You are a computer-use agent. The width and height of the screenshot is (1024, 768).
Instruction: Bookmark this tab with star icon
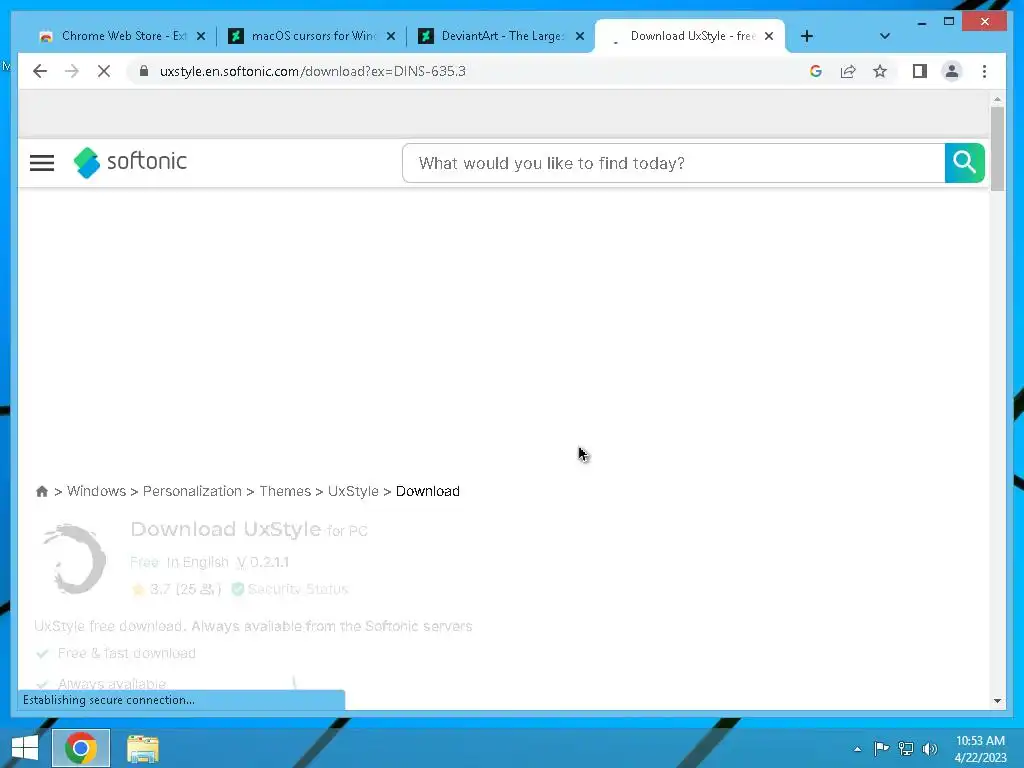880,71
